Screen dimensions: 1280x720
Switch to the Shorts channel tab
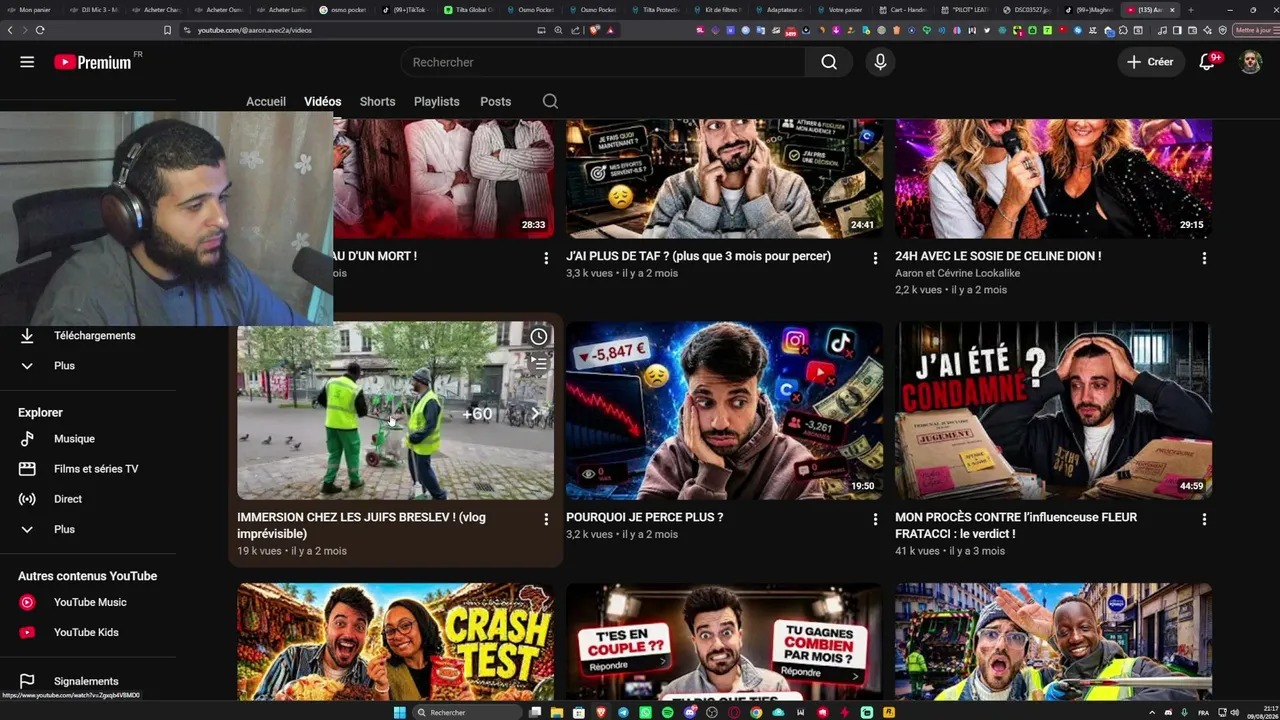(377, 101)
